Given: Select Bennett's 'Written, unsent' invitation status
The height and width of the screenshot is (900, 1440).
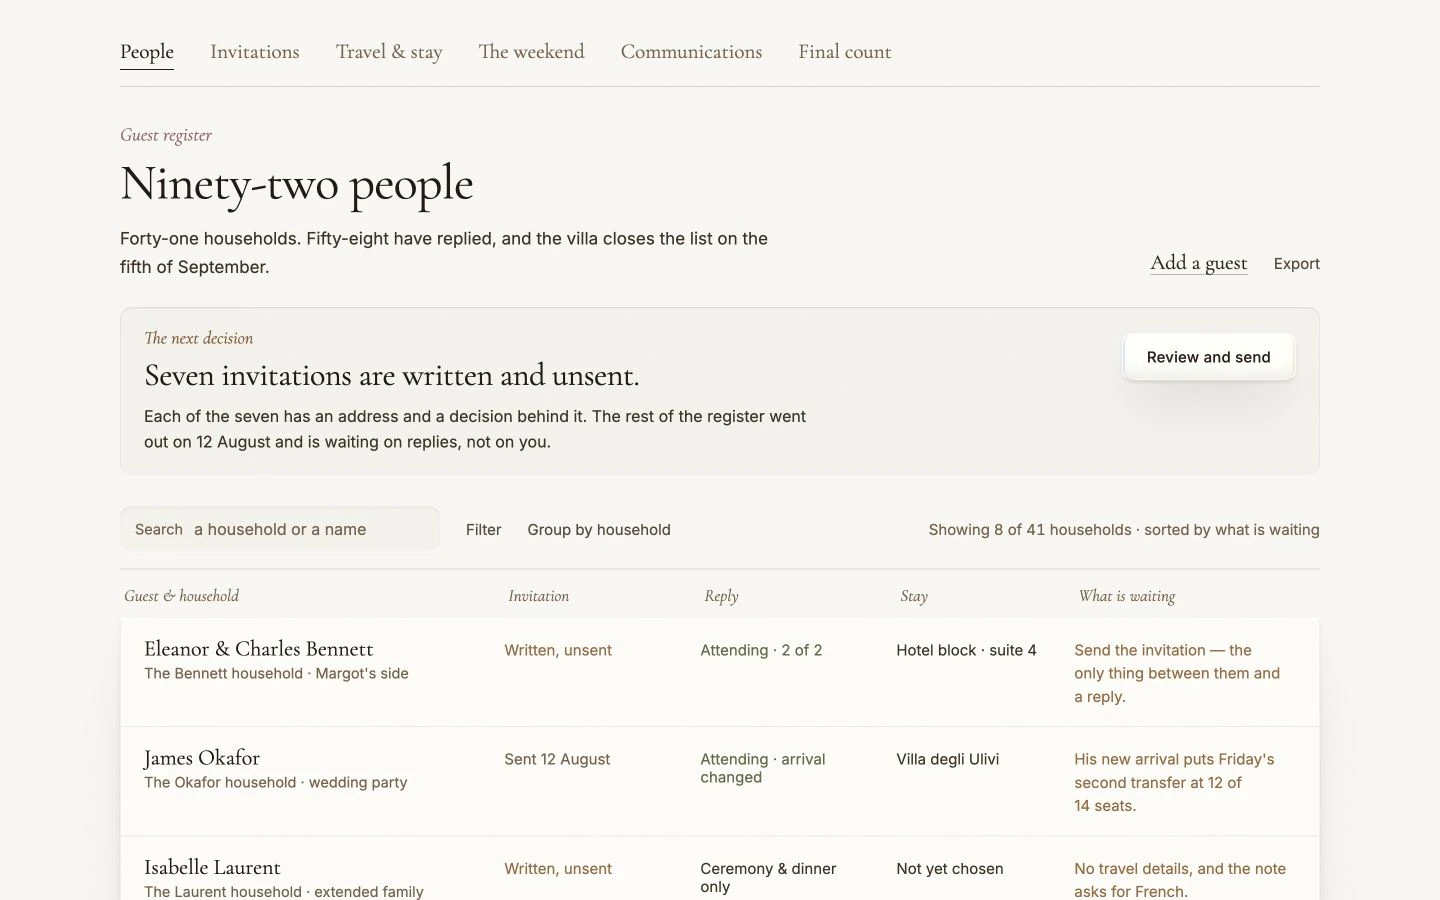Looking at the screenshot, I should 558,650.
